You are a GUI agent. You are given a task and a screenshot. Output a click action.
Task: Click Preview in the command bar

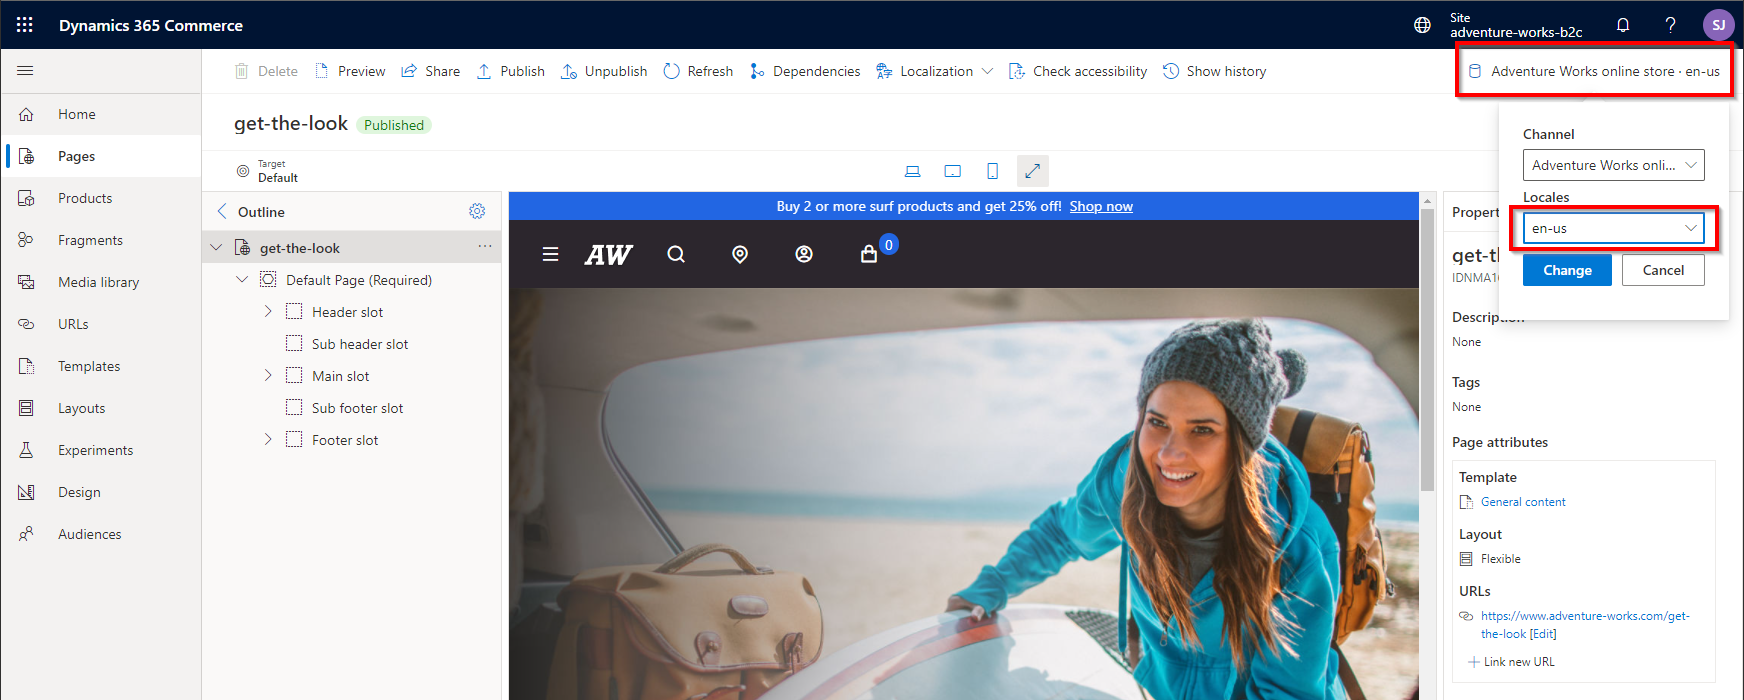tap(350, 71)
